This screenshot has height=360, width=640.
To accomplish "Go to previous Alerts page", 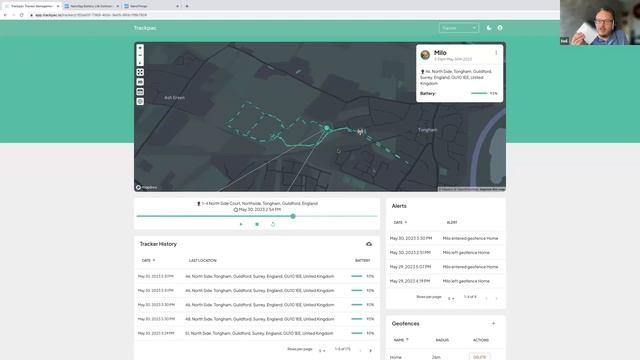I will 487,298.
